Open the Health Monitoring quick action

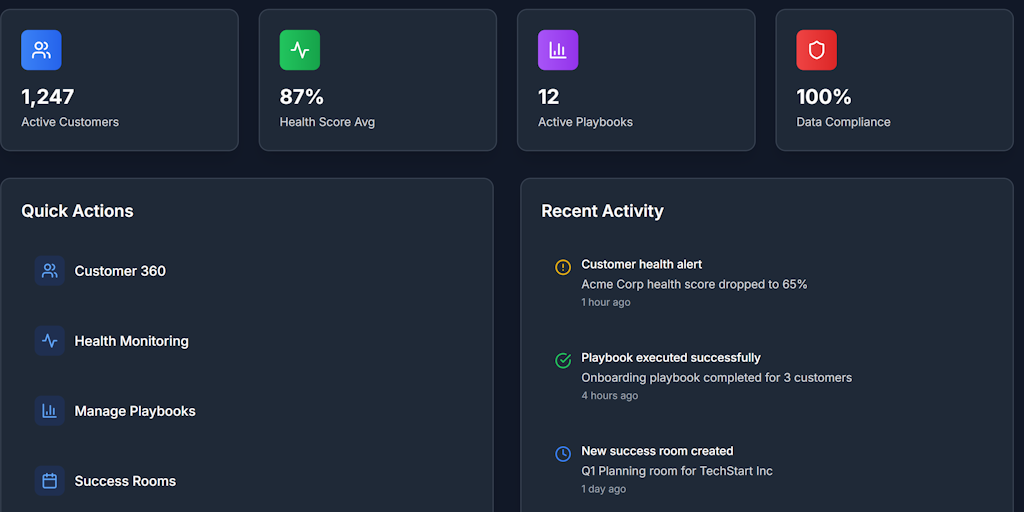tap(247, 341)
